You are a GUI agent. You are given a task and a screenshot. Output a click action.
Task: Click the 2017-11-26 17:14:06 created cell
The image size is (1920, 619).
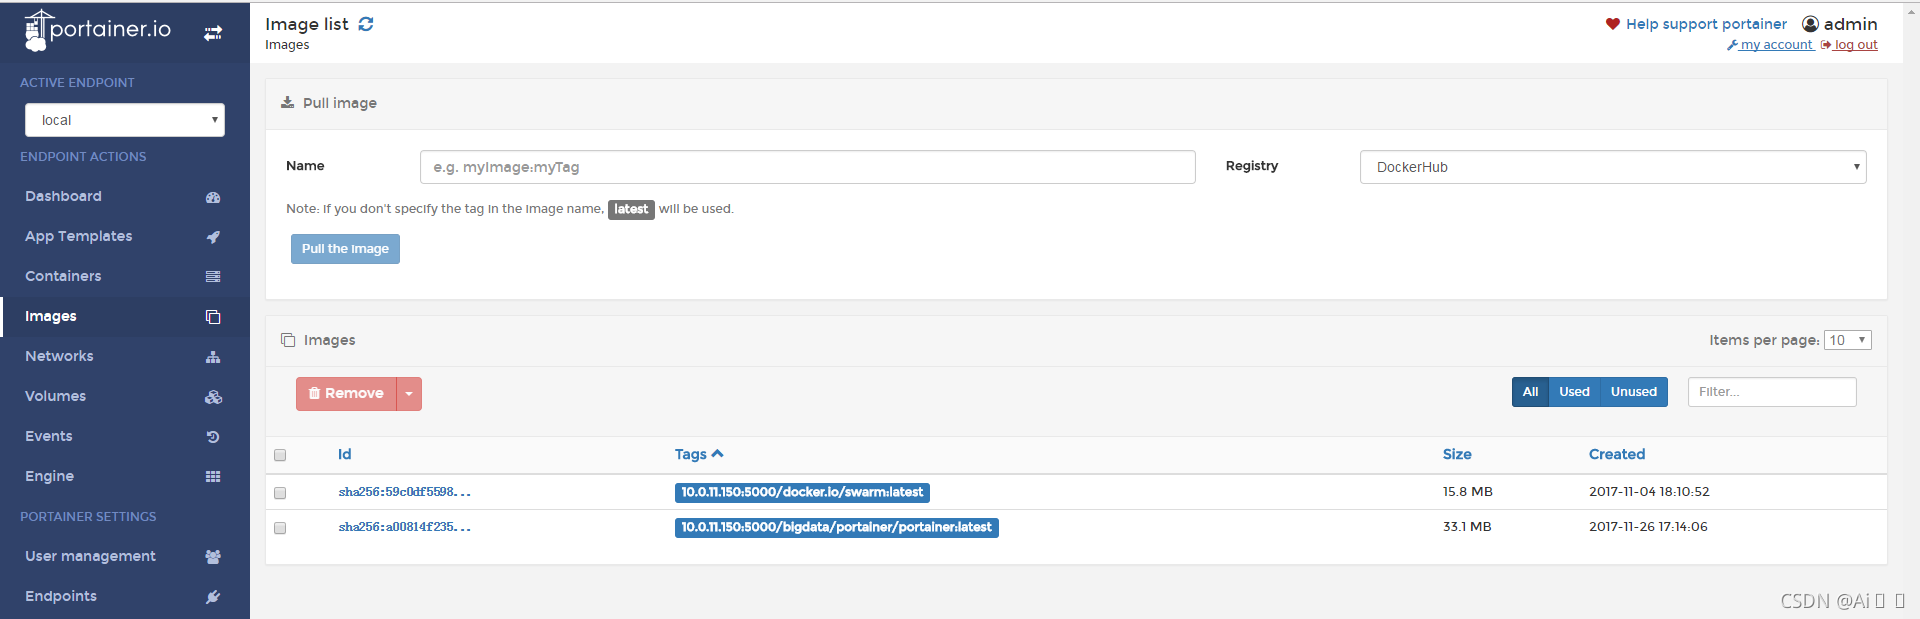click(1648, 527)
